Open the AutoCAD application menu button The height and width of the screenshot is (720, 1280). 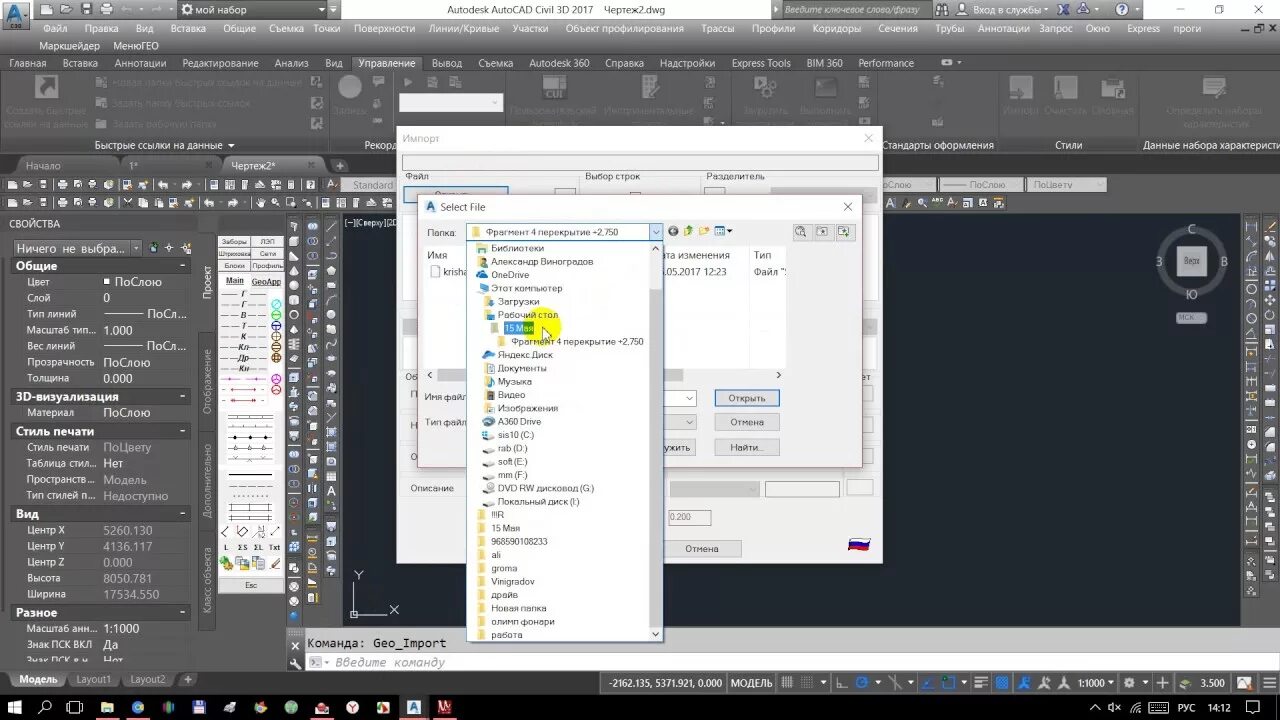point(17,14)
